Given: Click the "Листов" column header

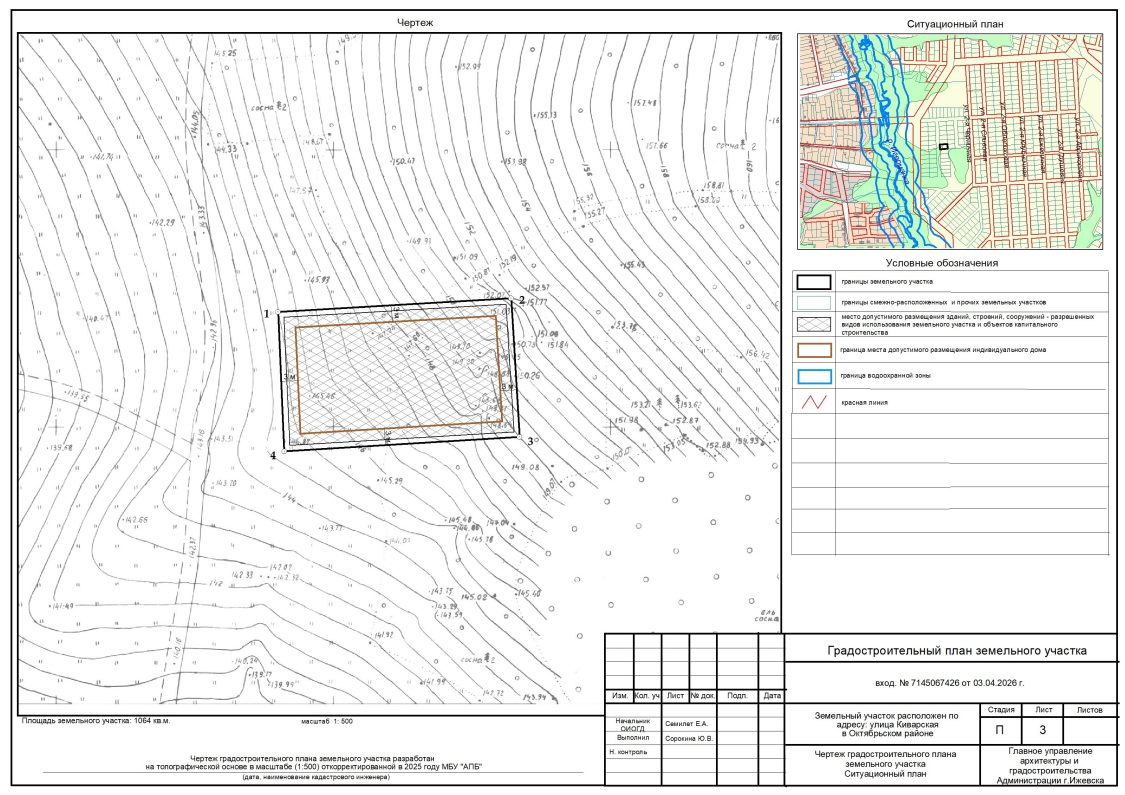Looking at the screenshot, I should tap(1089, 710).
